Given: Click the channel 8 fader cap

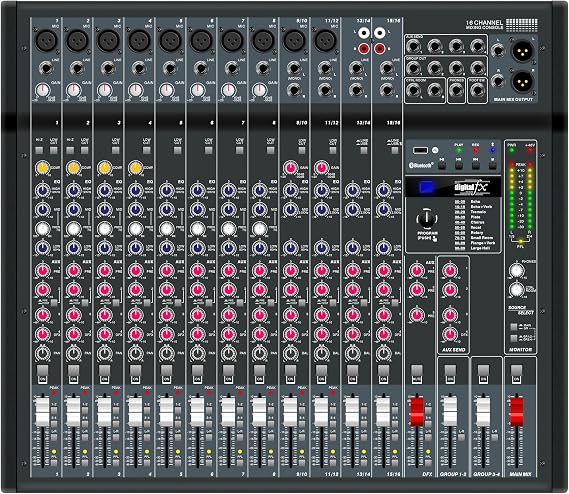Looking at the screenshot, I should tap(259, 412).
